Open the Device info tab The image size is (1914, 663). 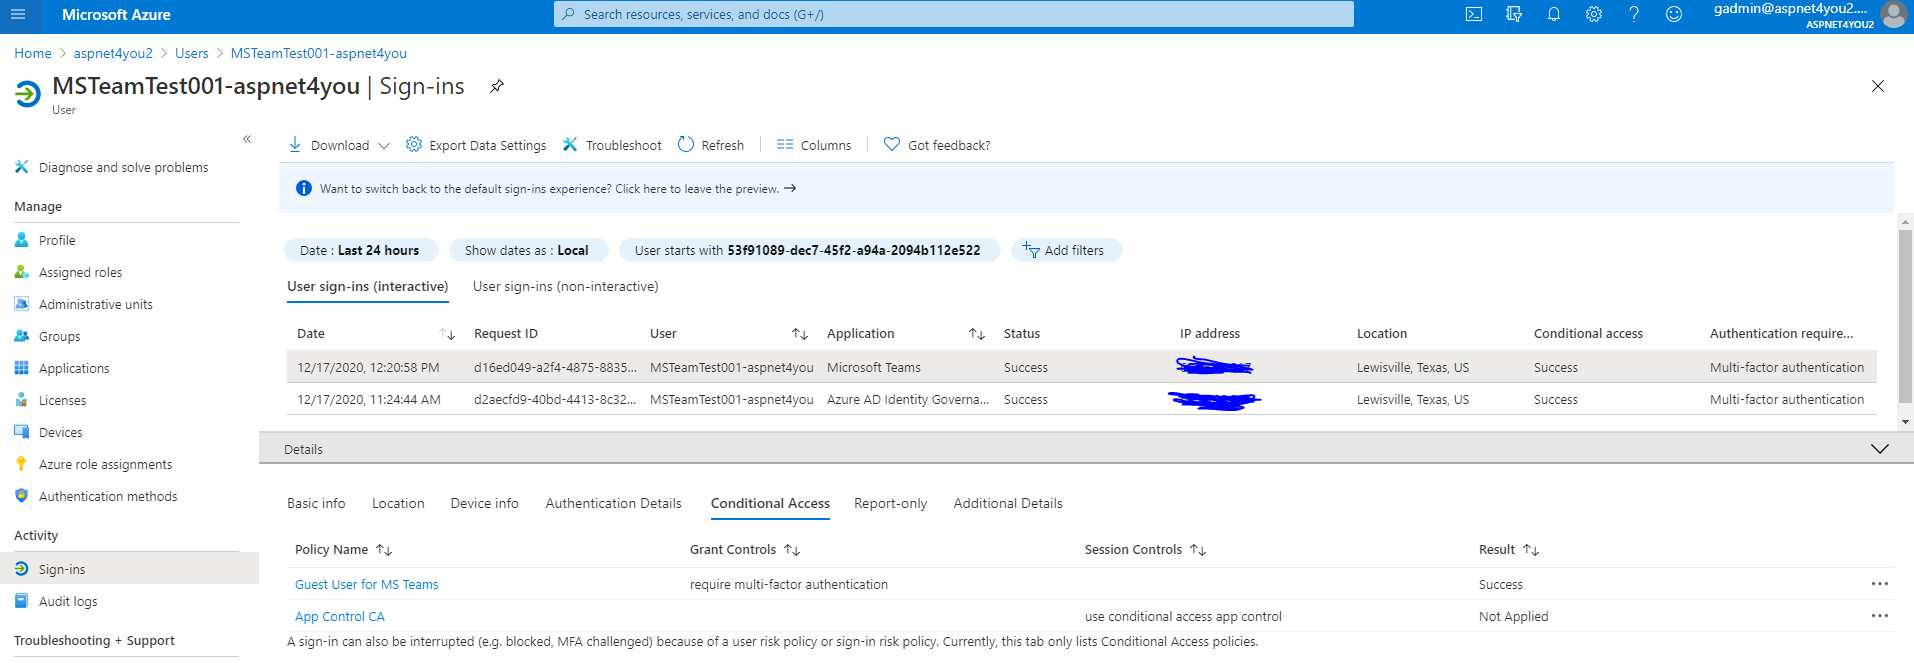coord(484,503)
